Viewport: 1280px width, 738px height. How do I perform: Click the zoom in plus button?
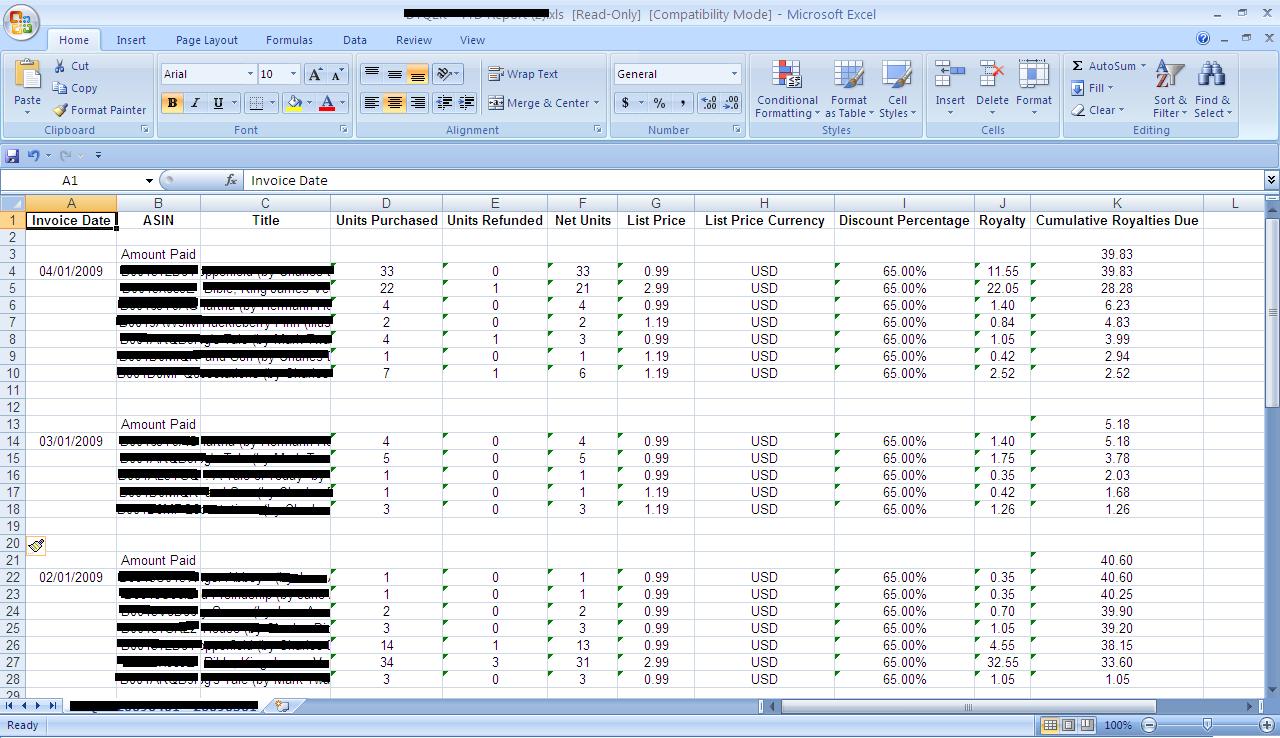pyautogui.click(x=1267, y=725)
